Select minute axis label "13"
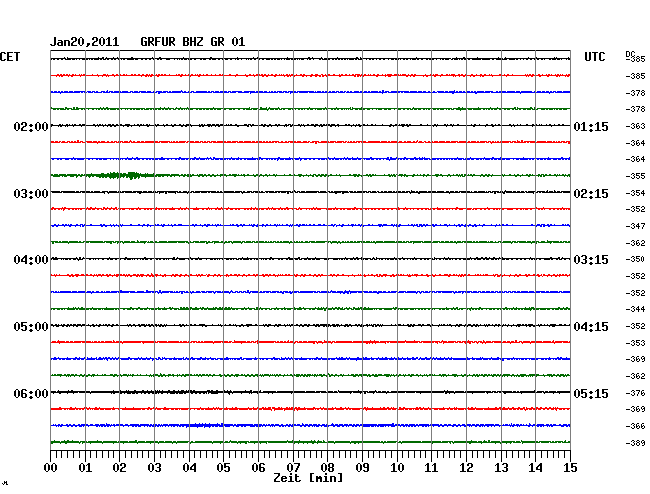650x494 pixels. pyautogui.click(x=501, y=467)
